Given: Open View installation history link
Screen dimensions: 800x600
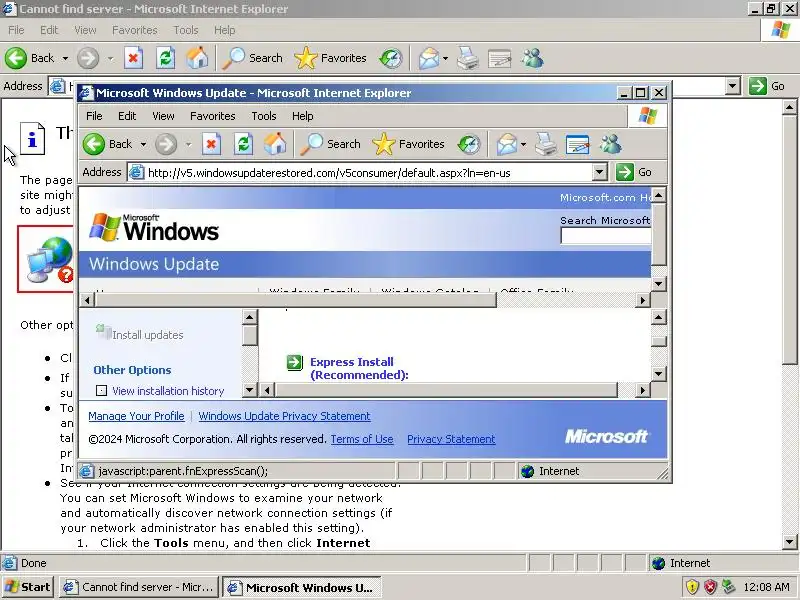Looking at the screenshot, I should coord(168,391).
